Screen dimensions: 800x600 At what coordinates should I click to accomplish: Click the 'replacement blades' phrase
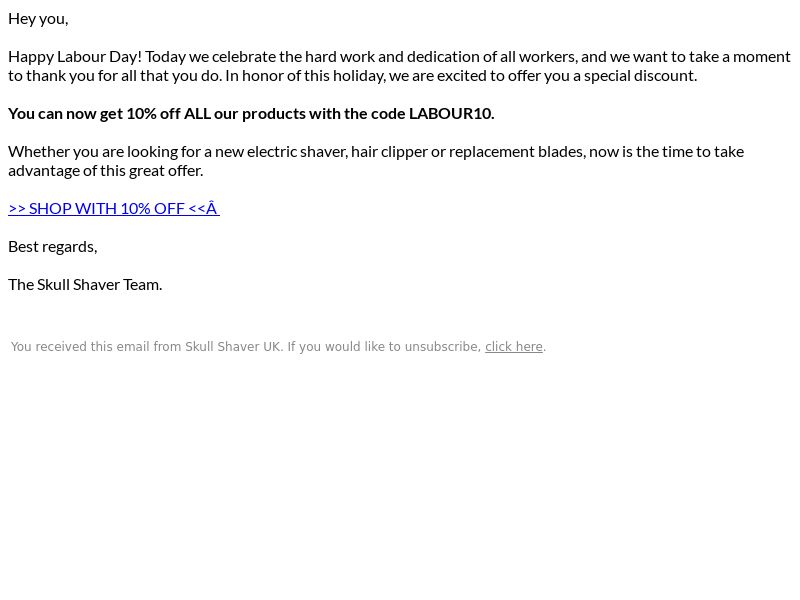tap(517, 152)
